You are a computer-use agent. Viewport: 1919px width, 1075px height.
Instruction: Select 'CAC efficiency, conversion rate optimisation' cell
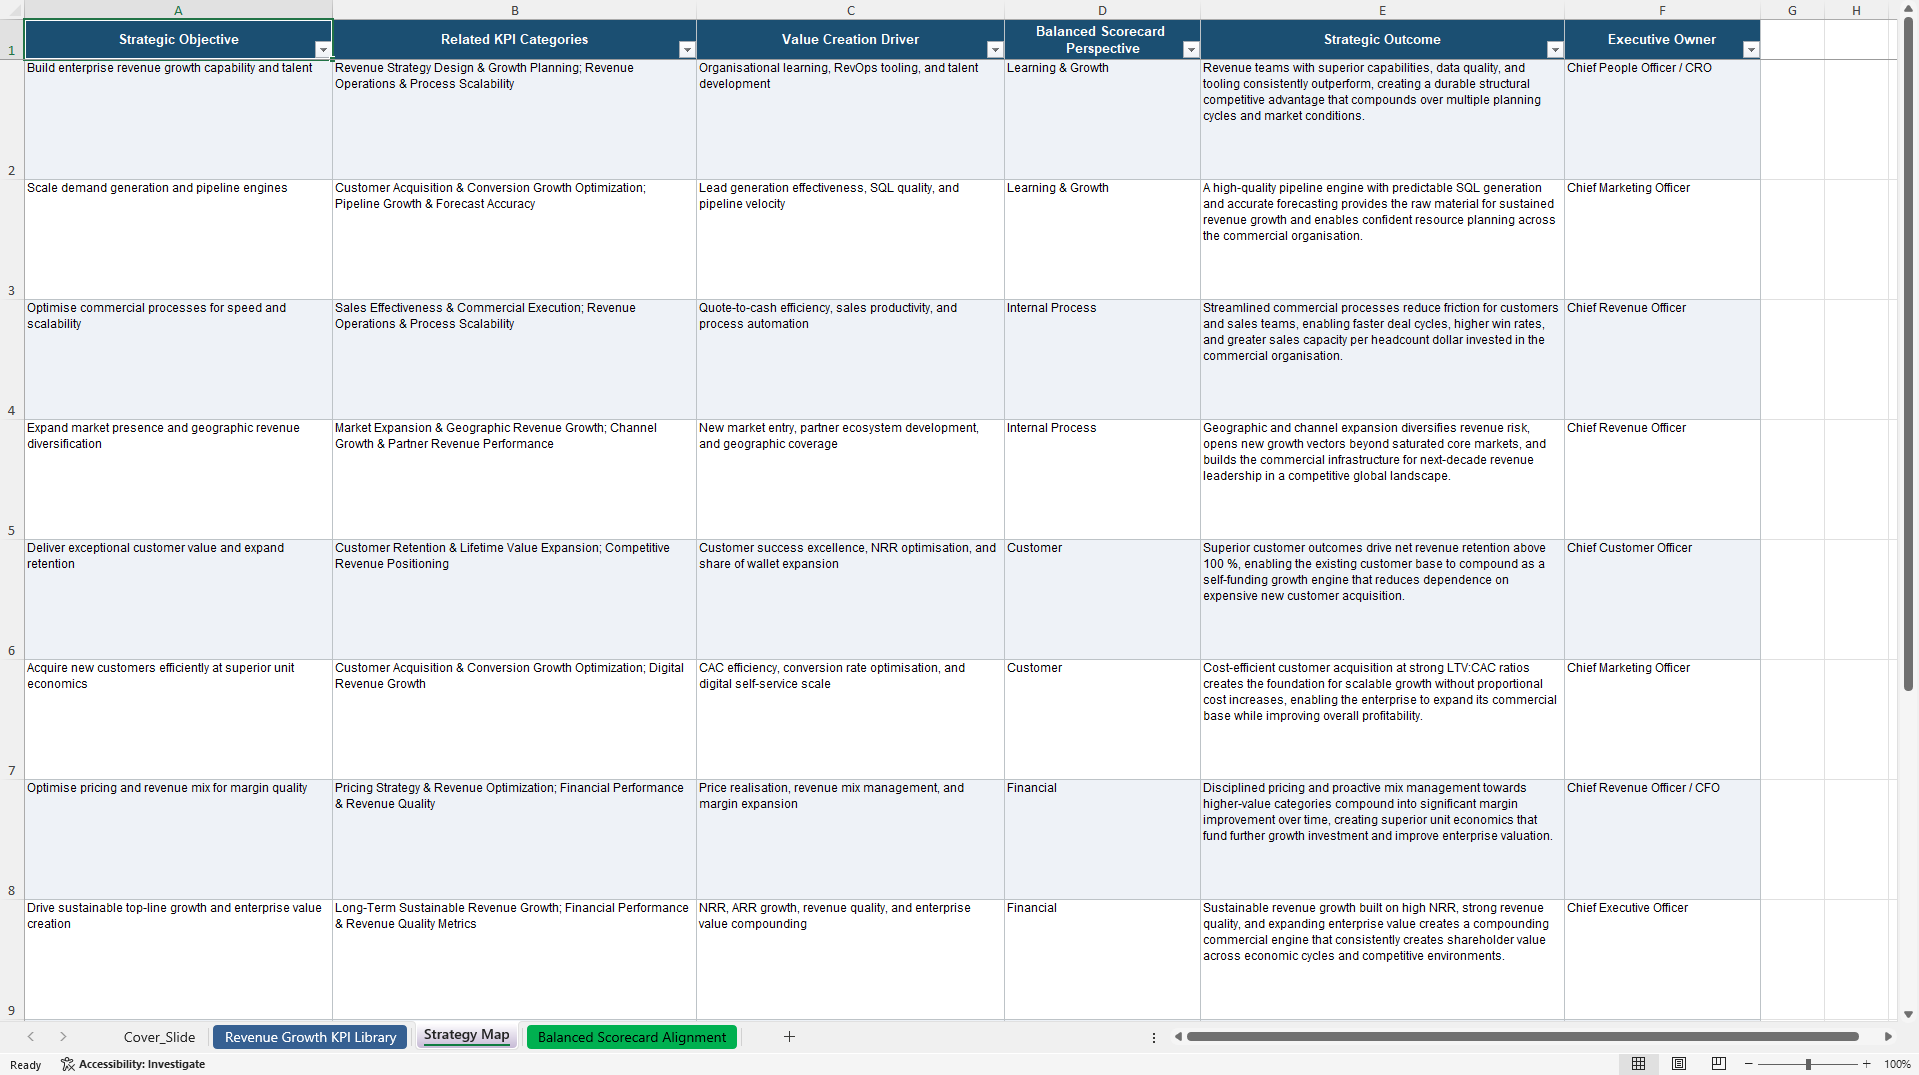[850, 720]
